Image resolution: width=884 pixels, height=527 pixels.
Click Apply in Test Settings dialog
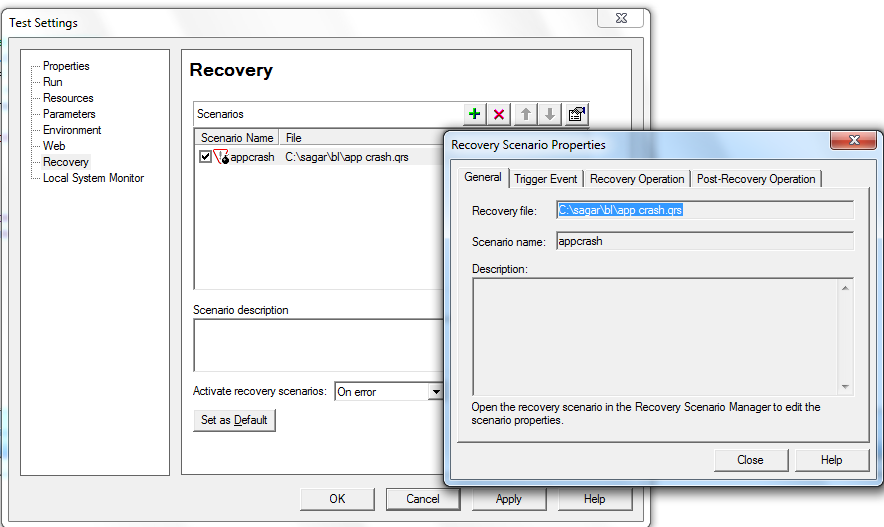click(509, 499)
